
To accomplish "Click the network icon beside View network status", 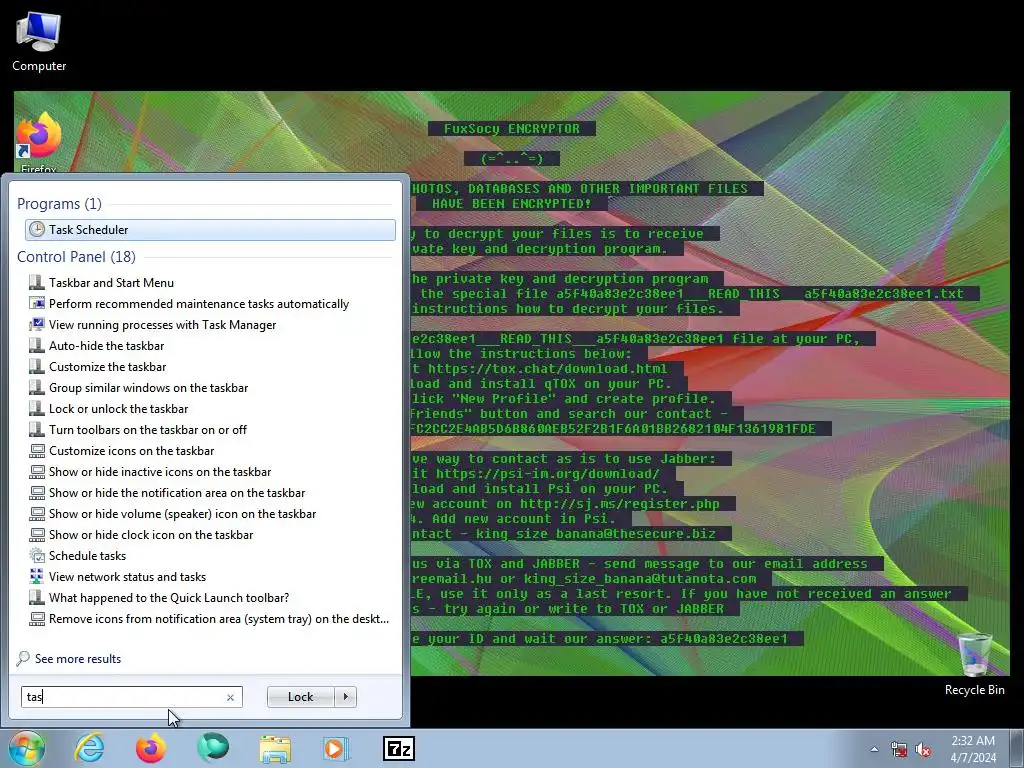I will point(37,576).
